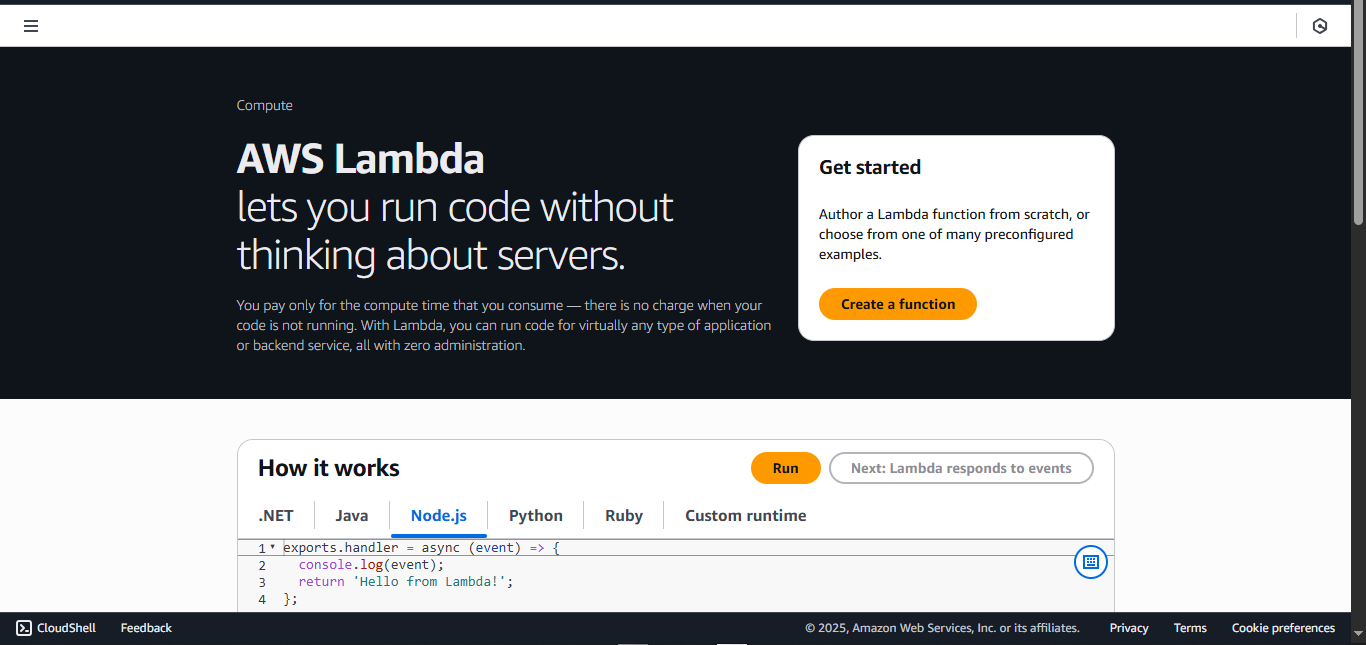1366x645 pixels.
Task: Click the copyright 2025 Amazon Web Services text
Action: [x=942, y=628]
